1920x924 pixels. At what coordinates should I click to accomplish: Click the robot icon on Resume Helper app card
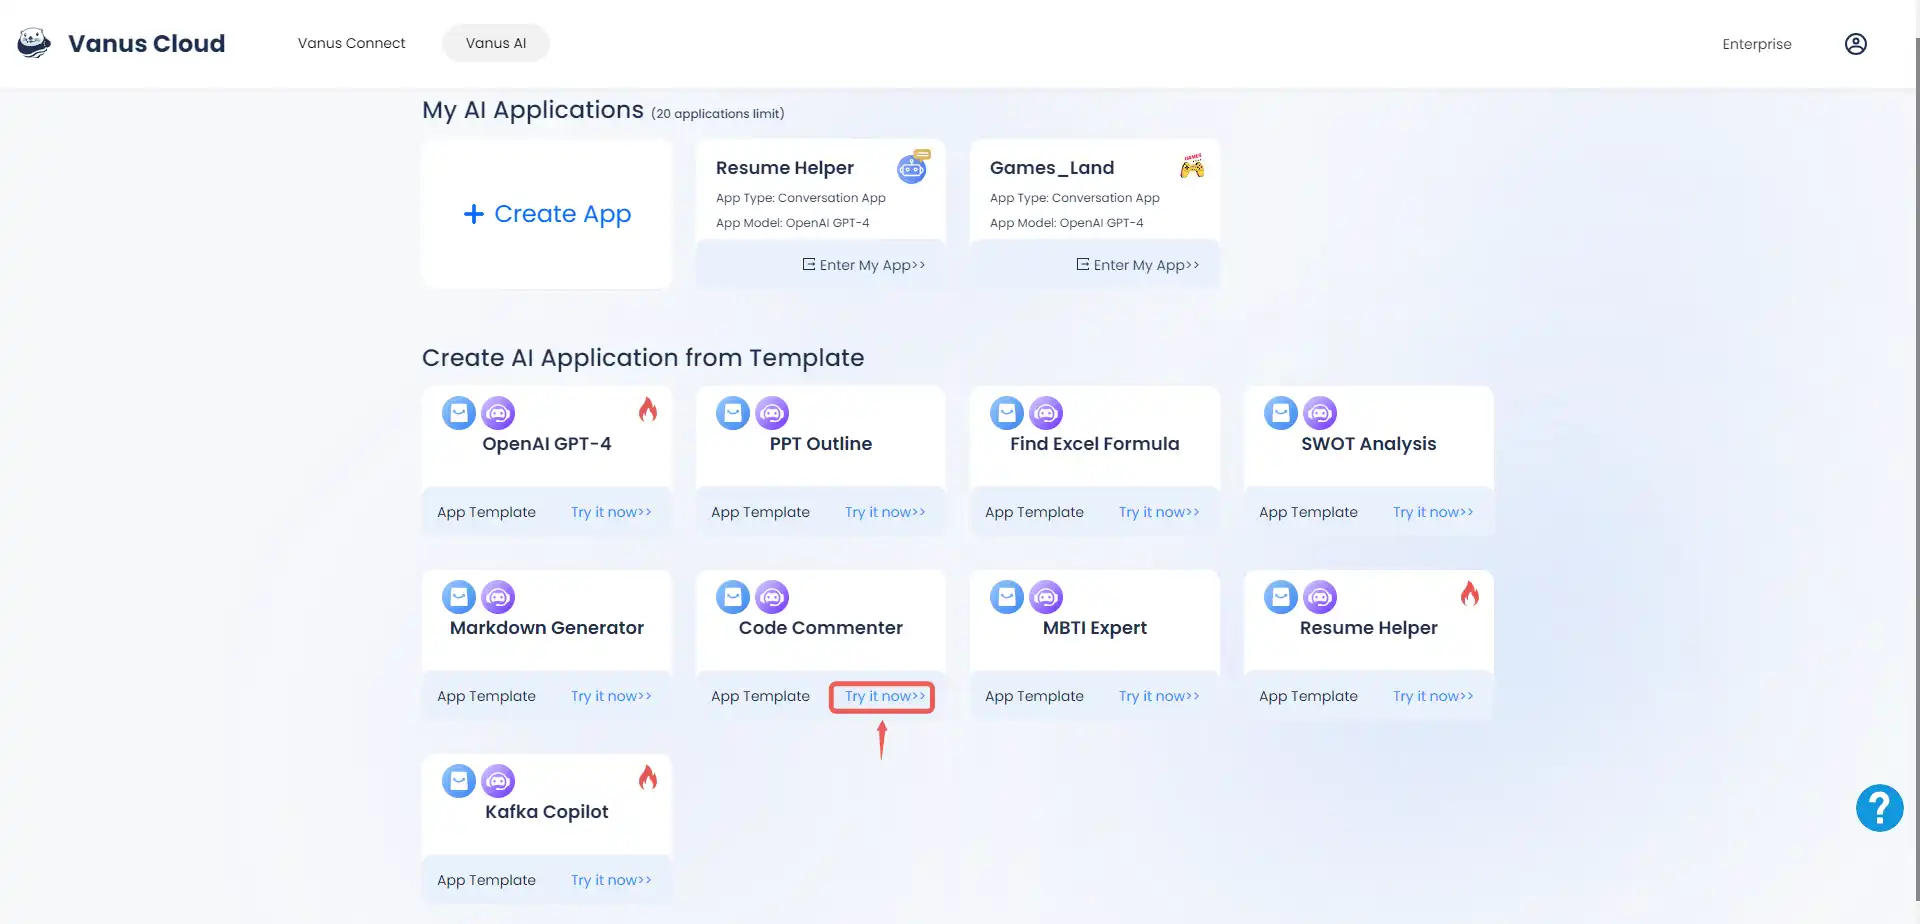(x=913, y=167)
